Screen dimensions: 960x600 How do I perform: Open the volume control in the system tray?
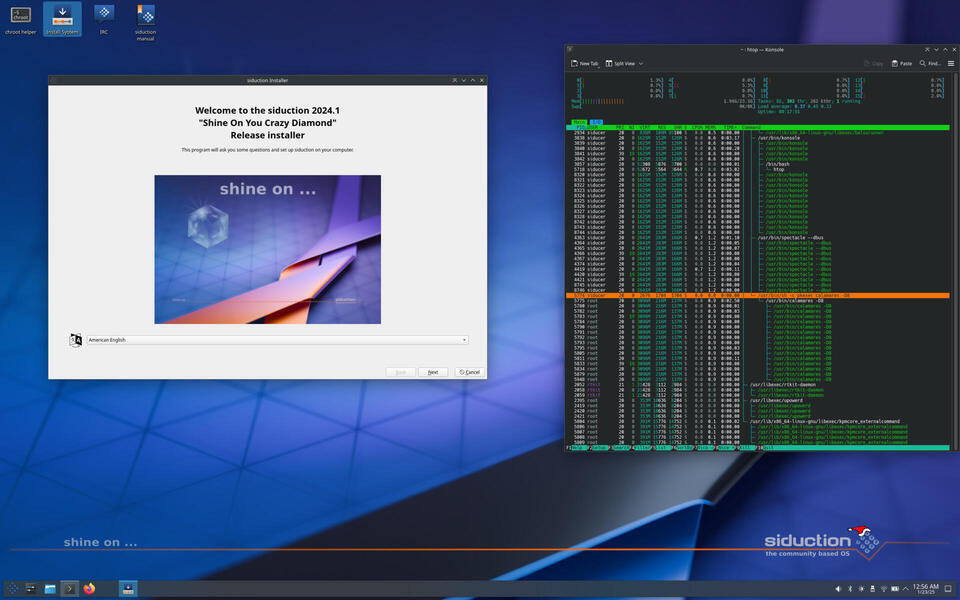point(838,589)
